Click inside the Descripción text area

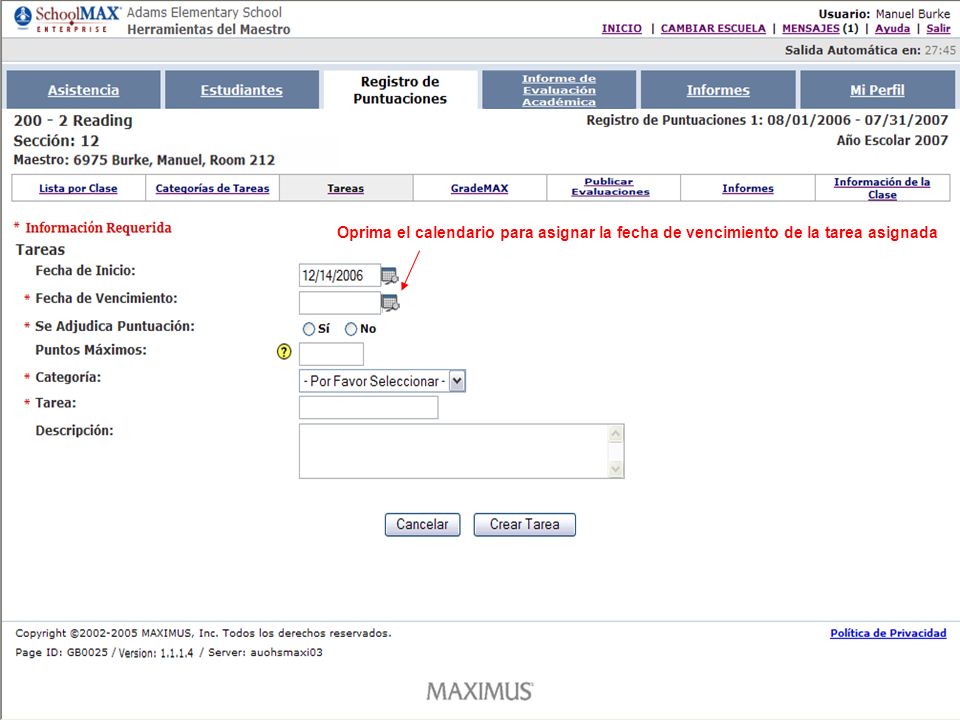pyautogui.click(x=454, y=451)
